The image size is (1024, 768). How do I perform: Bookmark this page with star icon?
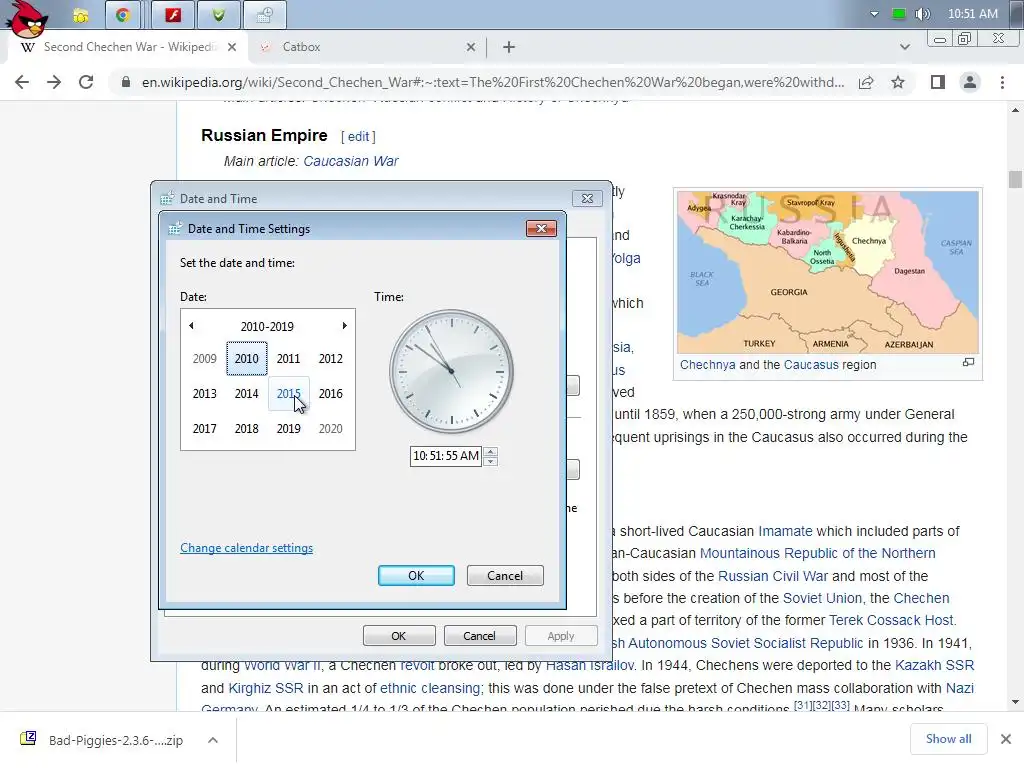pyautogui.click(x=898, y=82)
